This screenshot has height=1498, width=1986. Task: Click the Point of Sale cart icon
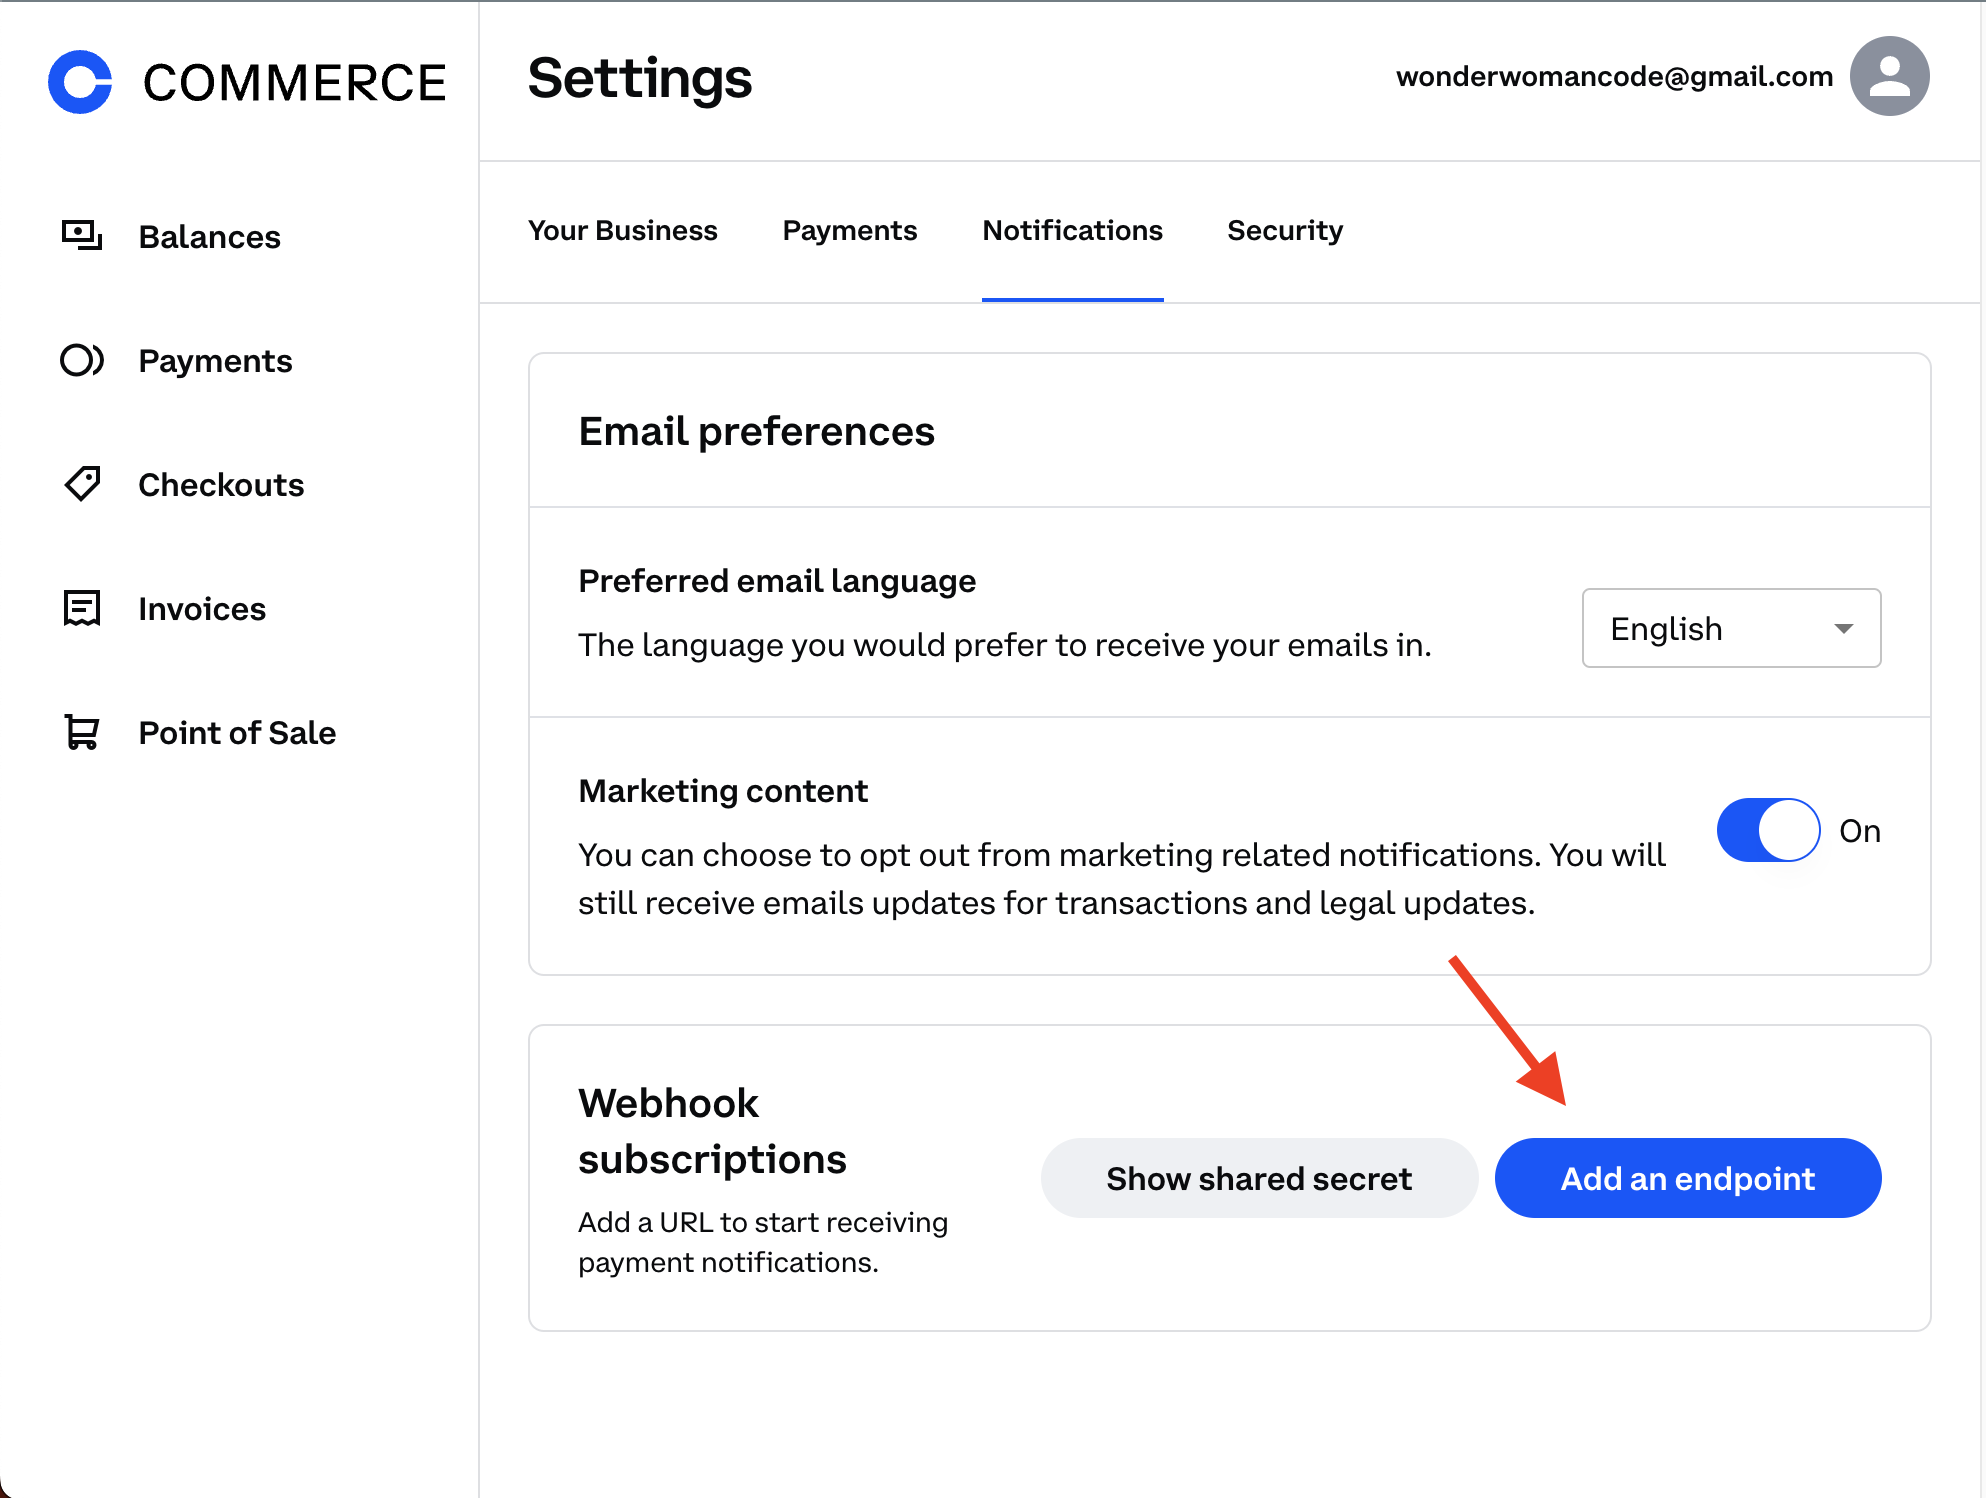point(82,732)
